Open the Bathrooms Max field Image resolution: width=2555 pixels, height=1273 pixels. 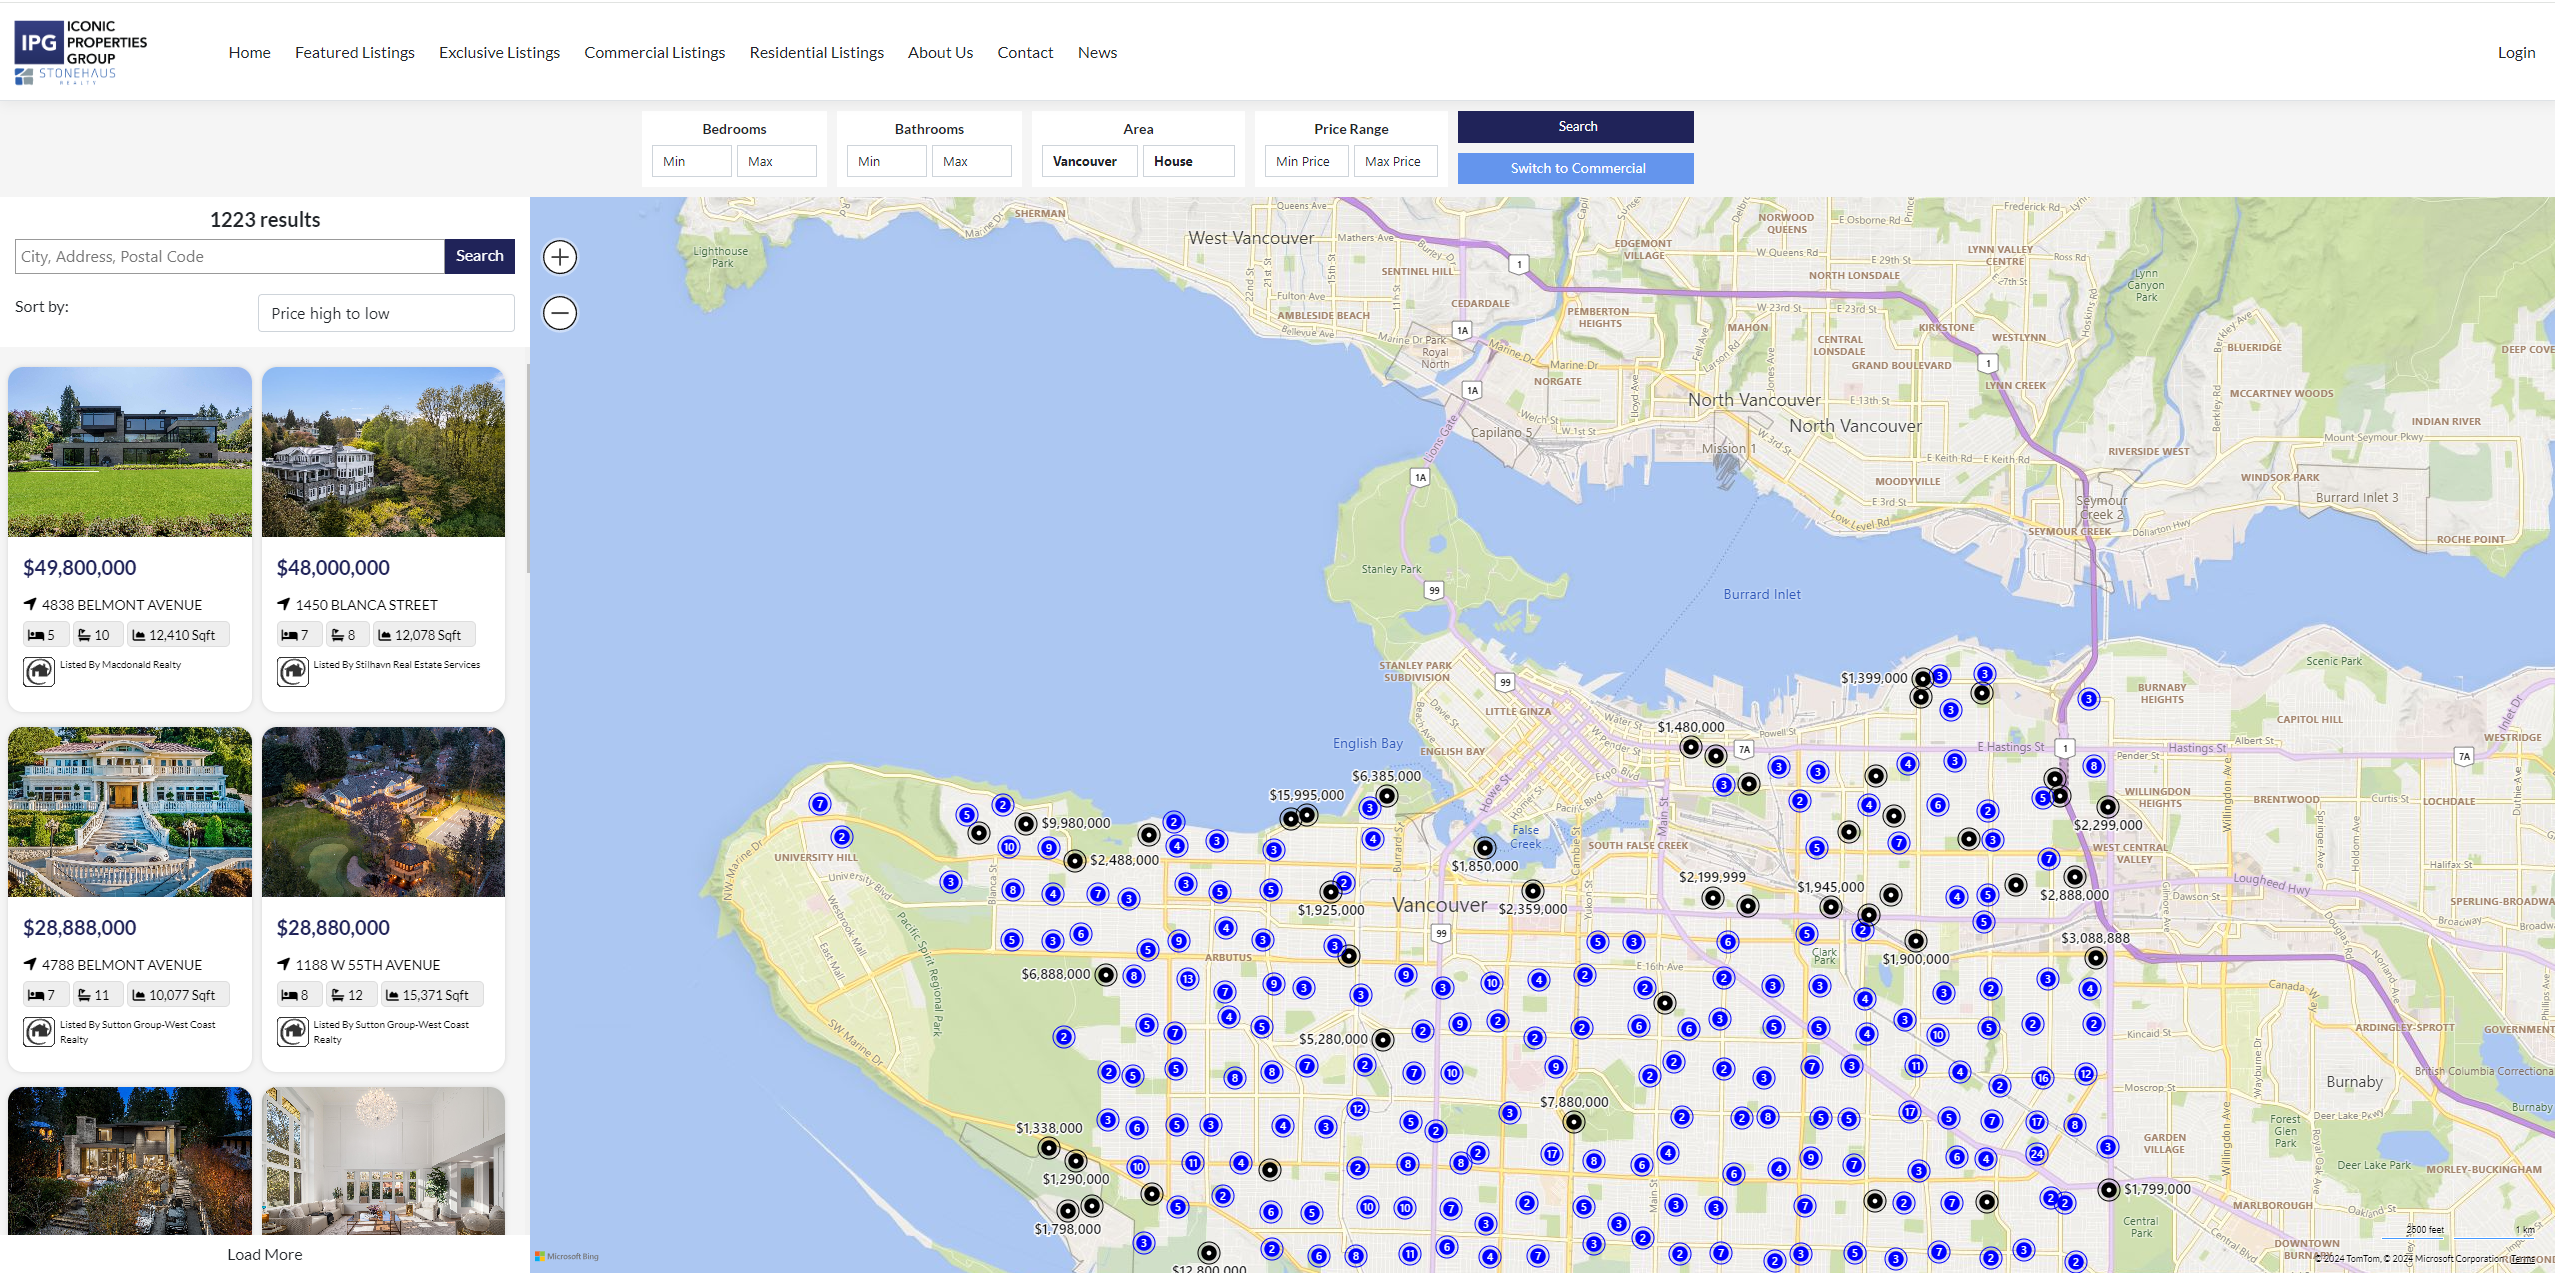point(972,161)
